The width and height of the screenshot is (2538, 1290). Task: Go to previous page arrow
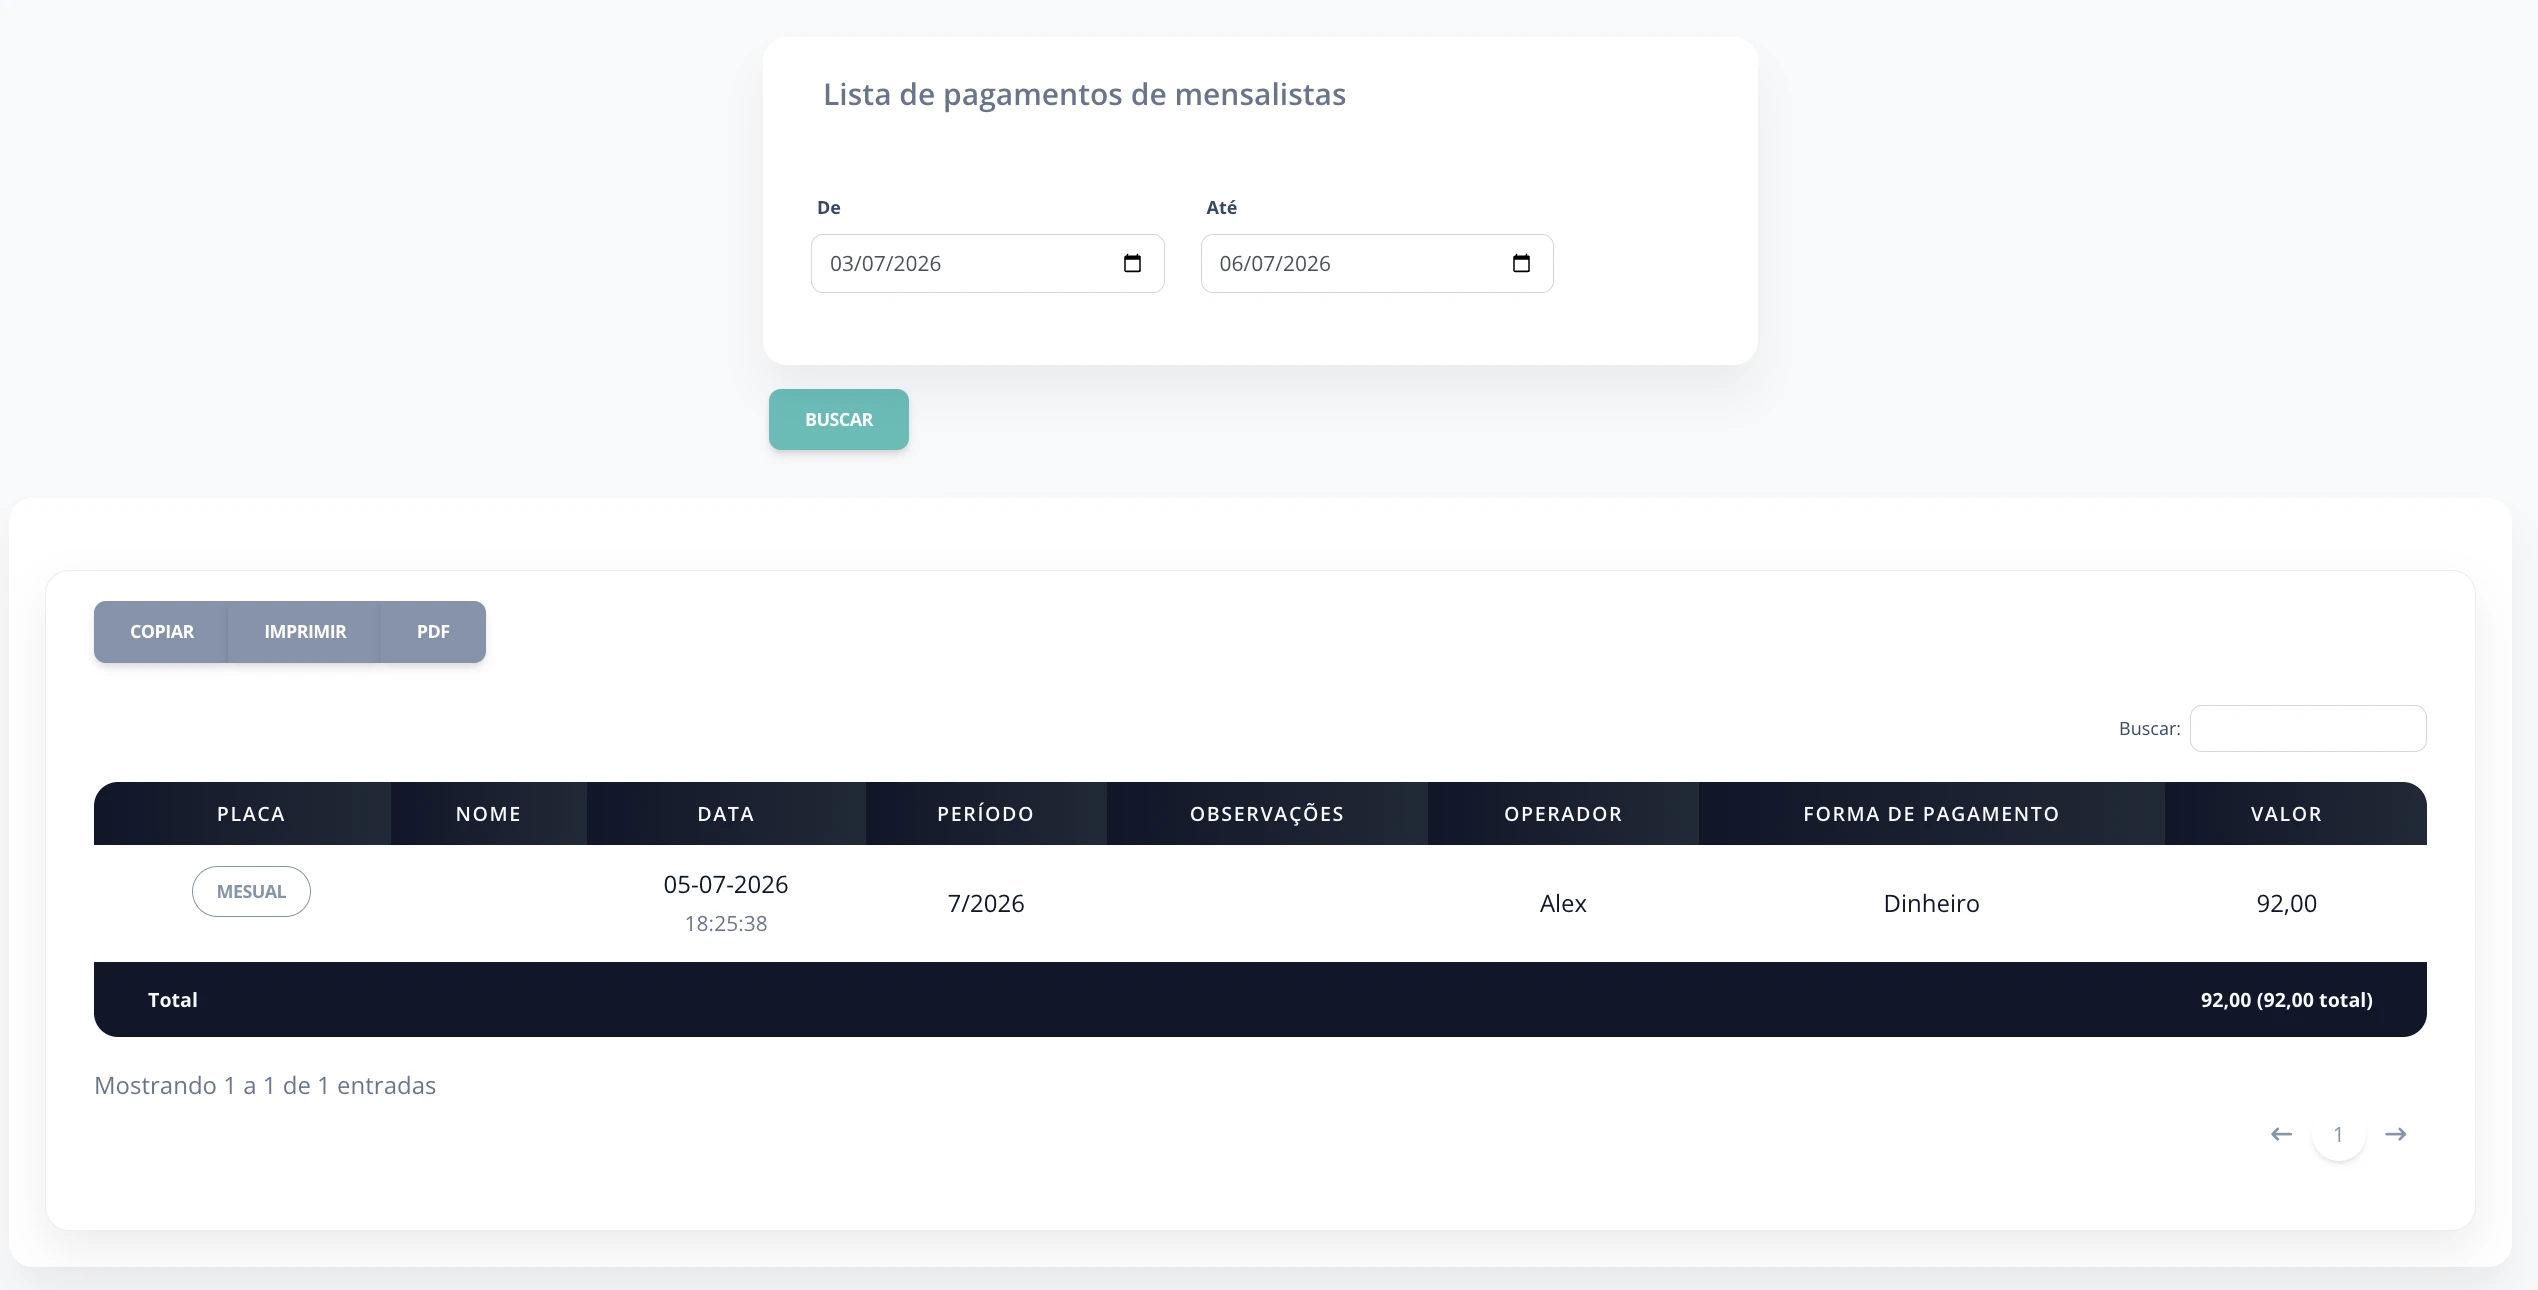click(2281, 1134)
